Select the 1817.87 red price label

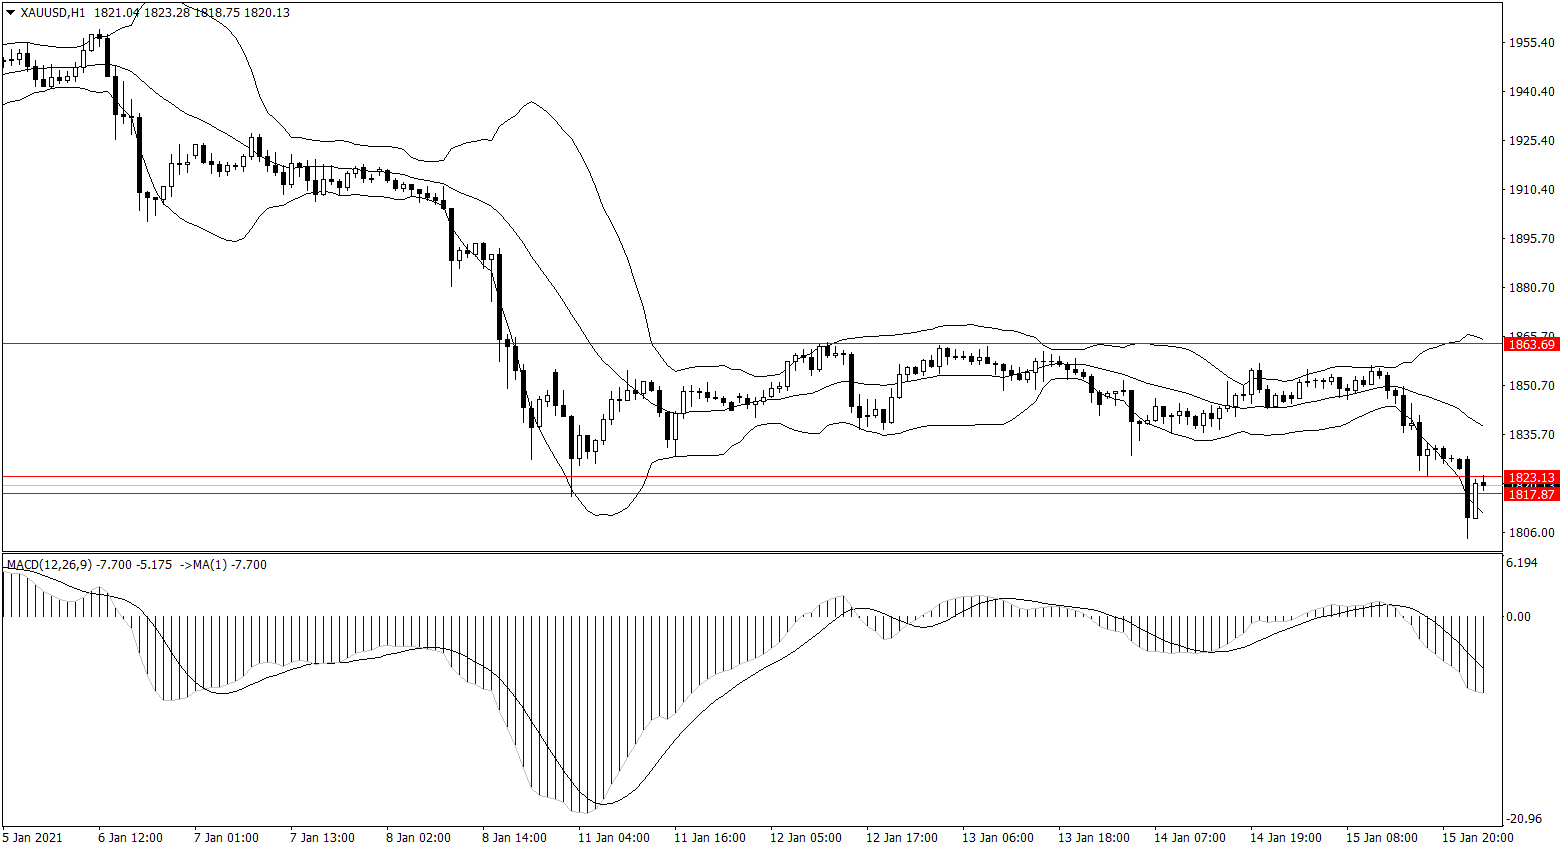click(1531, 495)
